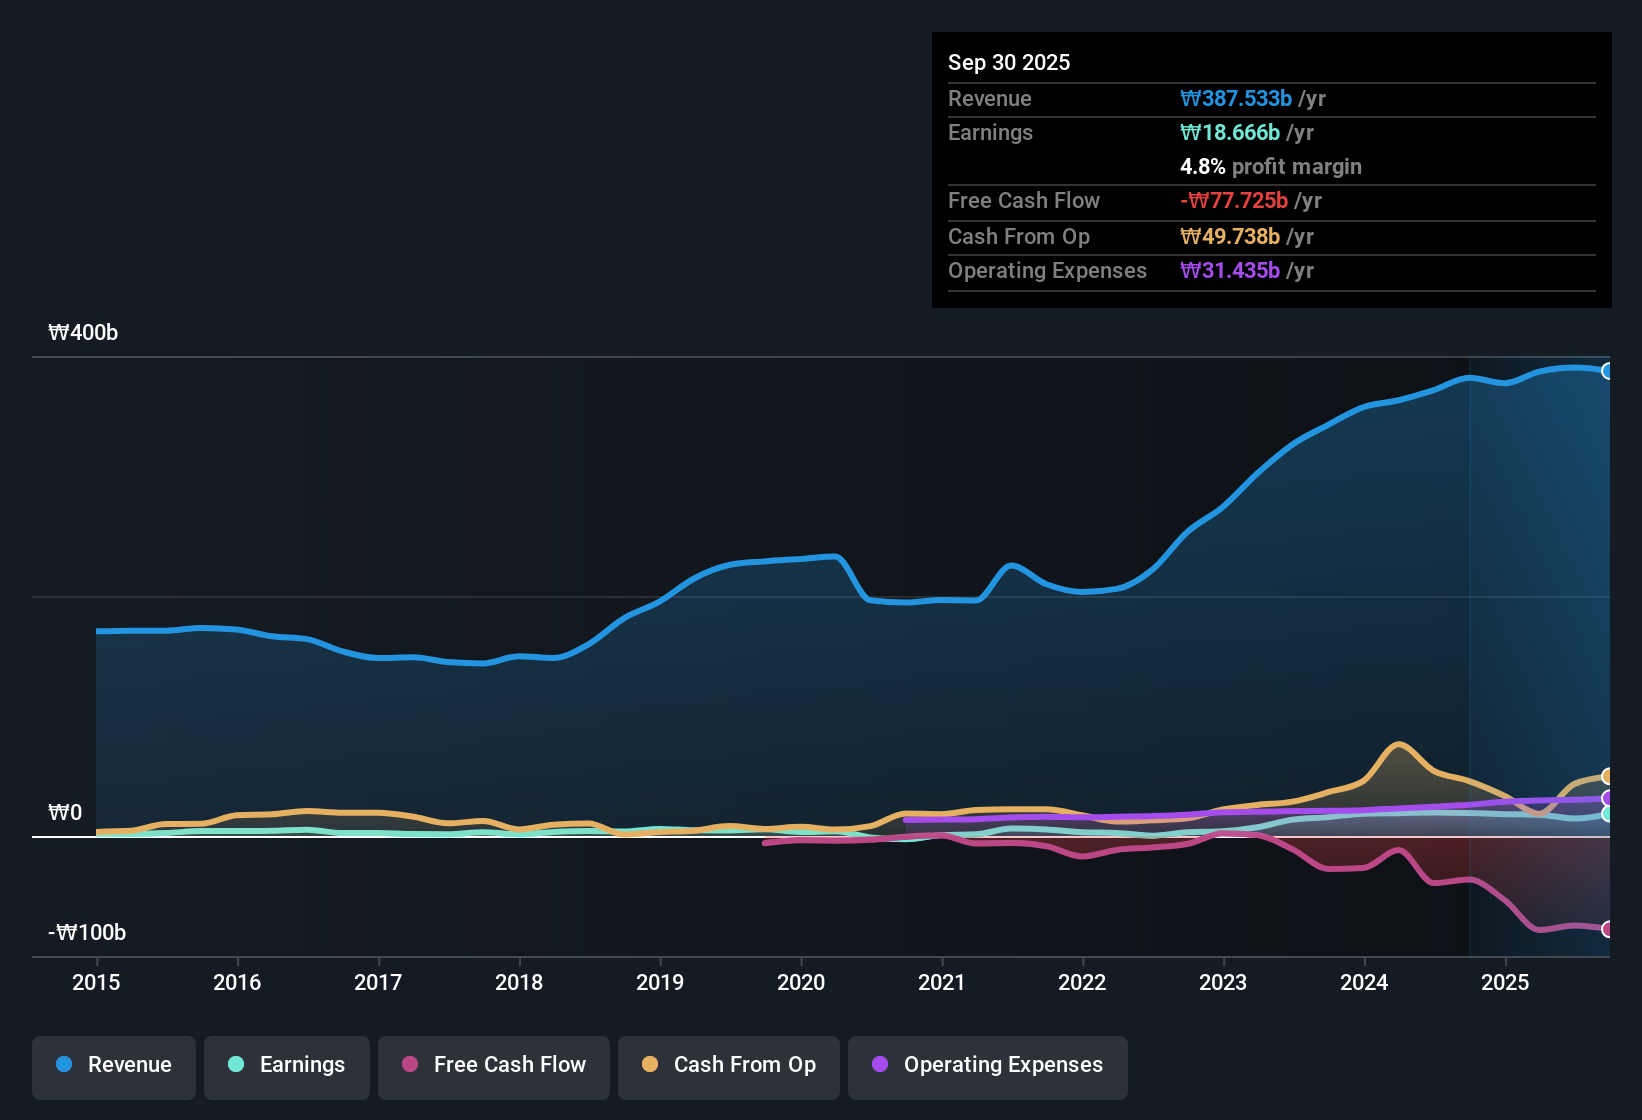Toggle Operating Expenses line visibility
The image size is (1642, 1120).
point(987,1065)
